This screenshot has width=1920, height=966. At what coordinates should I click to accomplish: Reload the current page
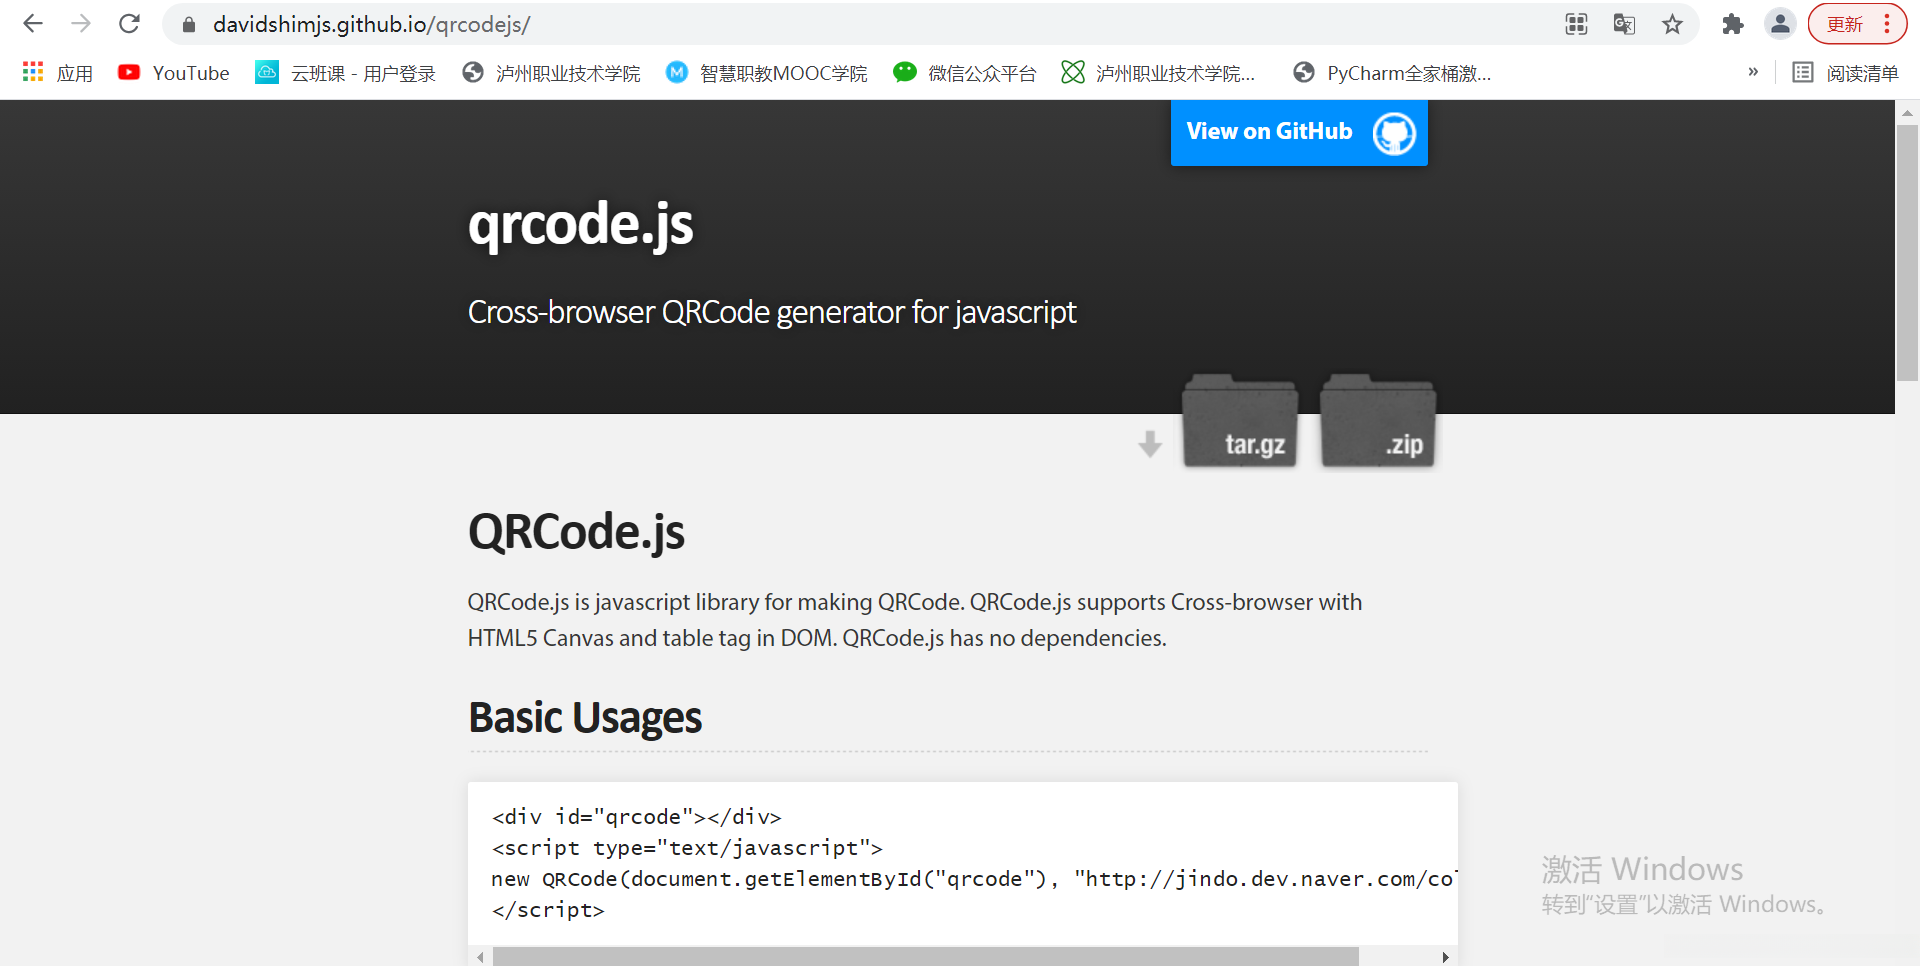point(129,24)
